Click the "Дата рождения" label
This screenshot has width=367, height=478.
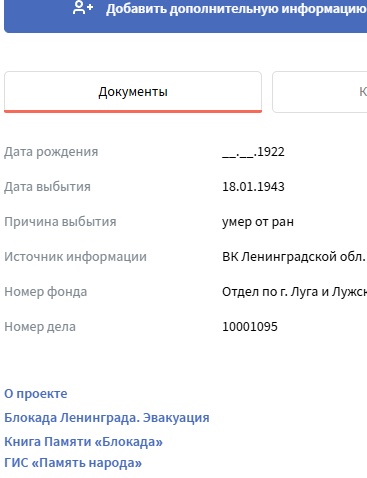pyautogui.click(x=51, y=152)
